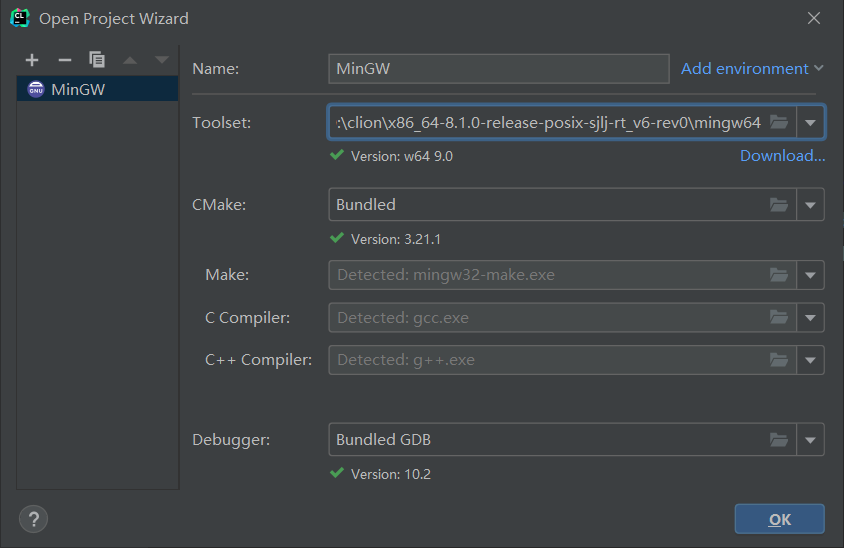Viewport: 844px width, 548px height.
Task: Select MinGW toolchain in list
Action: pyautogui.click(x=97, y=89)
